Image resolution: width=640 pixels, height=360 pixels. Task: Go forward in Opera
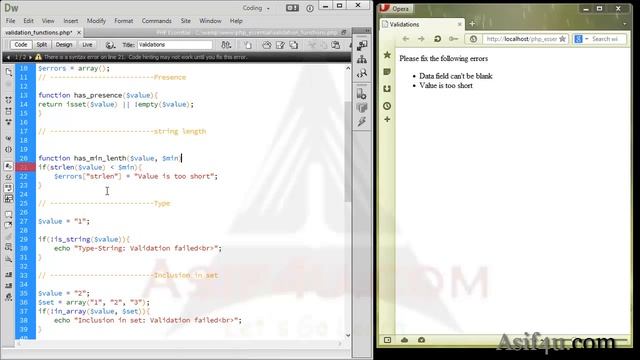[421, 39]
